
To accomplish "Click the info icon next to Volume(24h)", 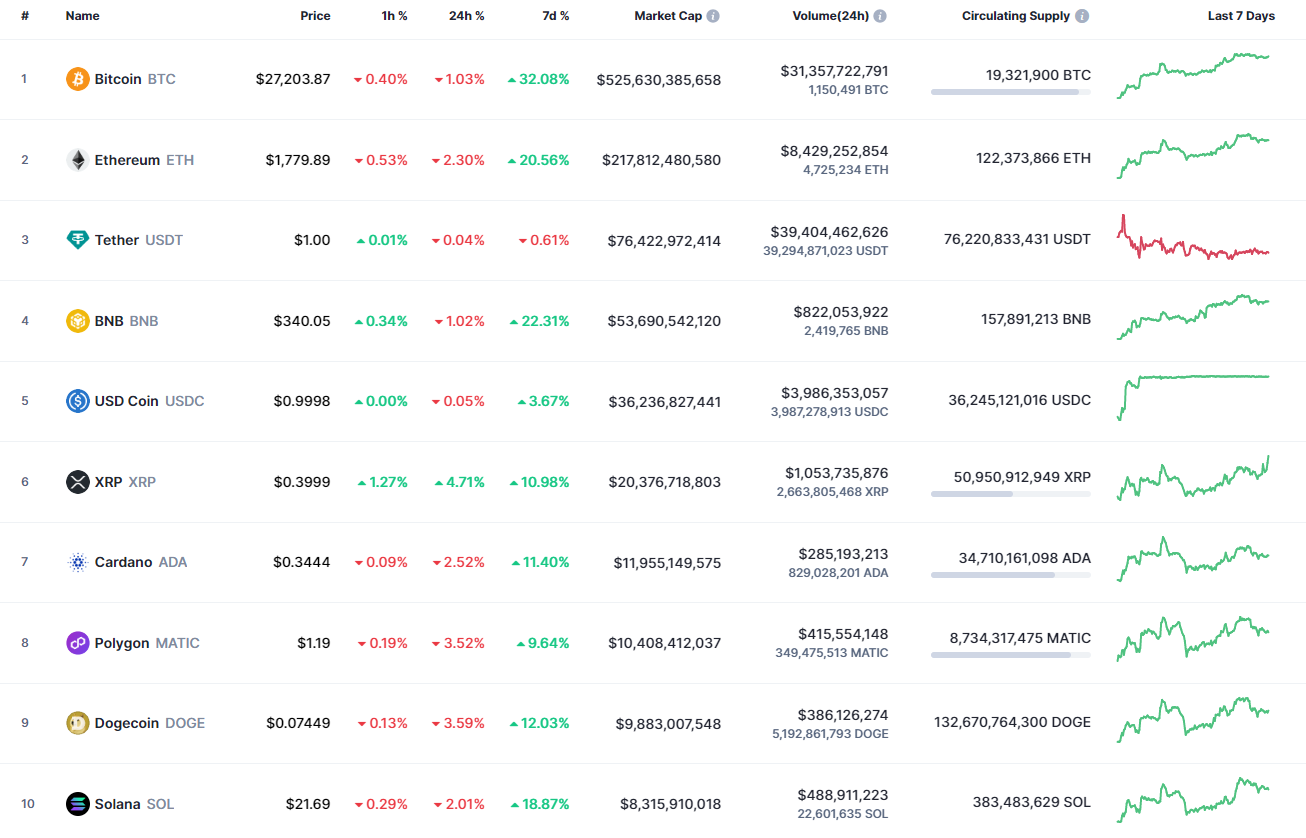I will tap(879, 16).
